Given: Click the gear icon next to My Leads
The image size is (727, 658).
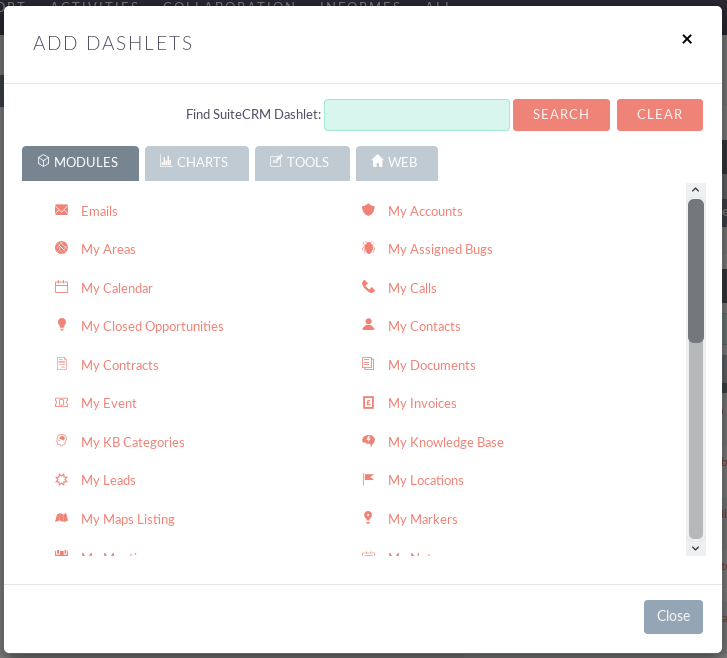Looking at the screenshot, I should [x=62, y=480].
